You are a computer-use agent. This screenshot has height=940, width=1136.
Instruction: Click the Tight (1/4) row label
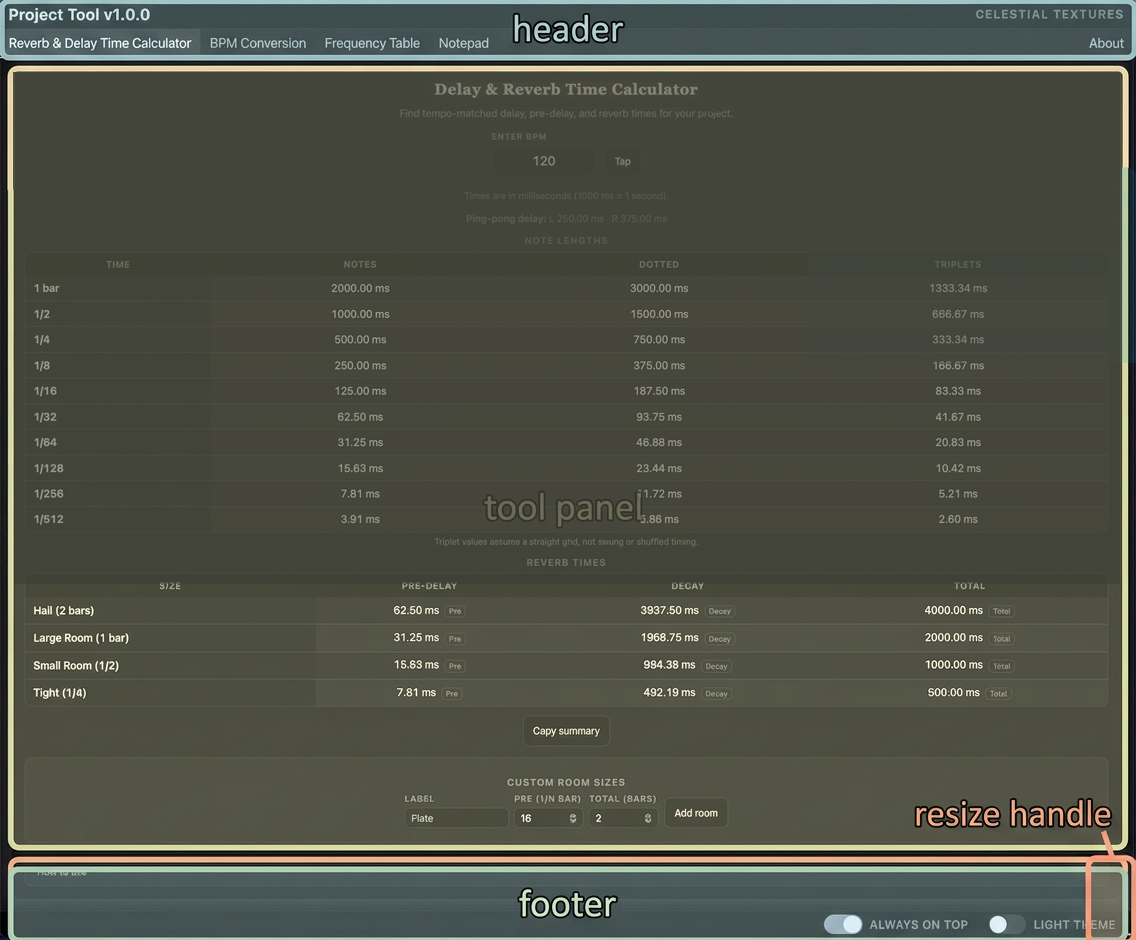[x=59, y=693]
